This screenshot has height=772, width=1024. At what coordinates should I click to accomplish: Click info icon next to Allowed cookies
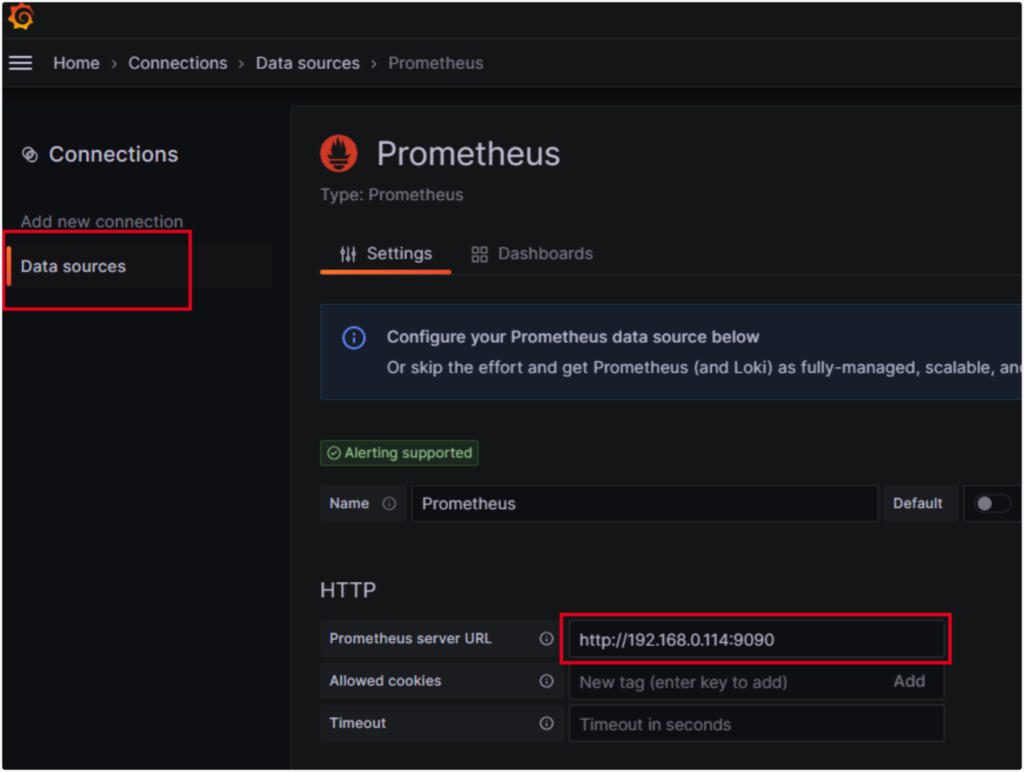point(546,681)
